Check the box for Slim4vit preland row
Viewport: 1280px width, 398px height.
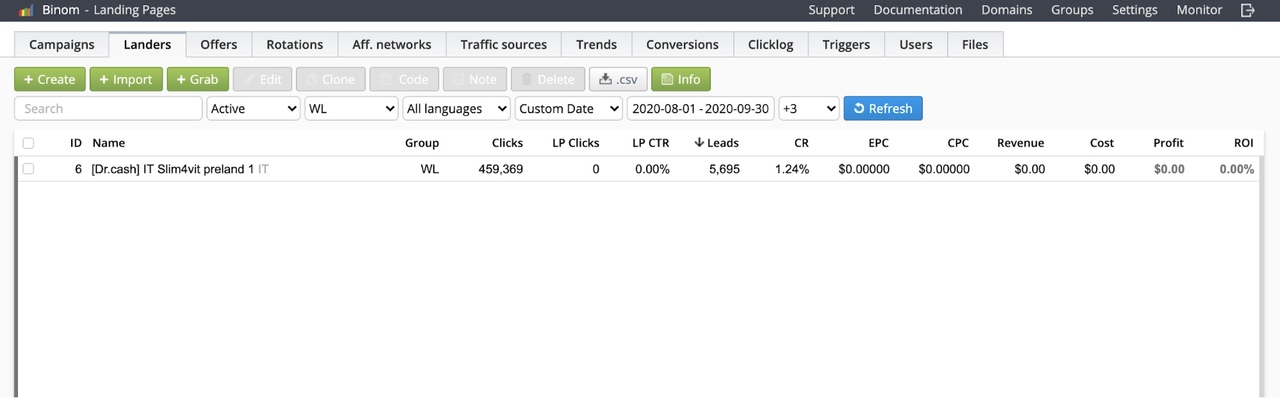click(28, 169)
